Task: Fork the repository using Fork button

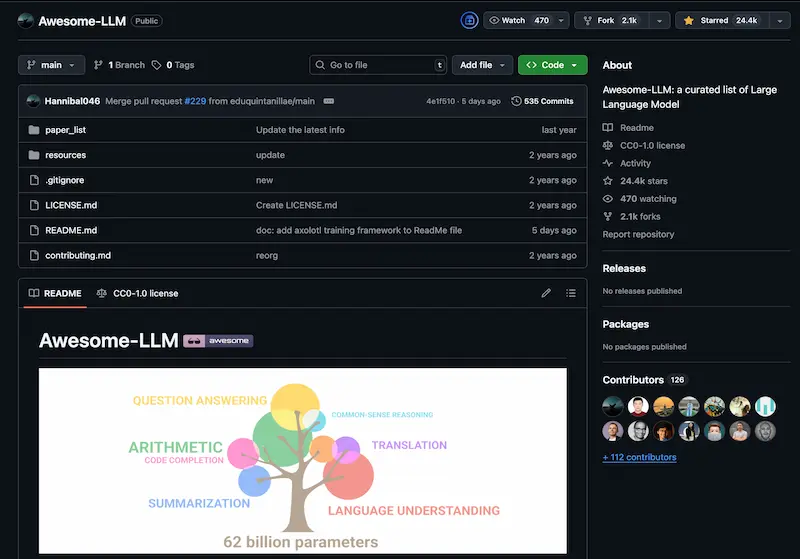Action: (x=611, y=20)
